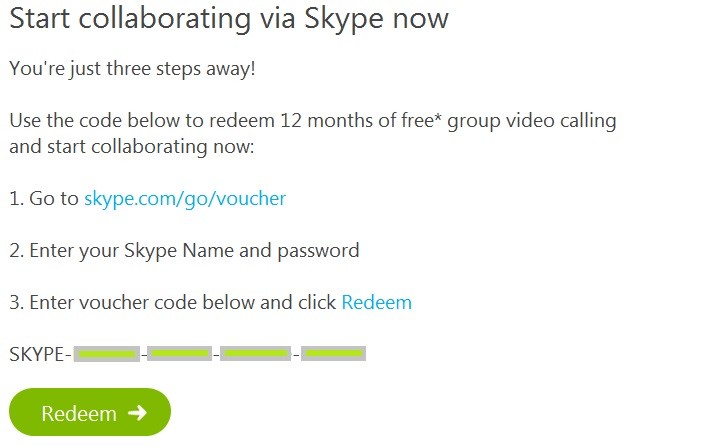
Task: Select the second redacted voucher code block
Action: click(180, 353)
